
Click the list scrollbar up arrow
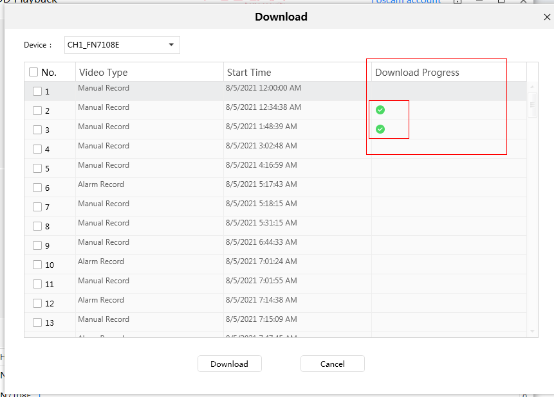point(532,87)
